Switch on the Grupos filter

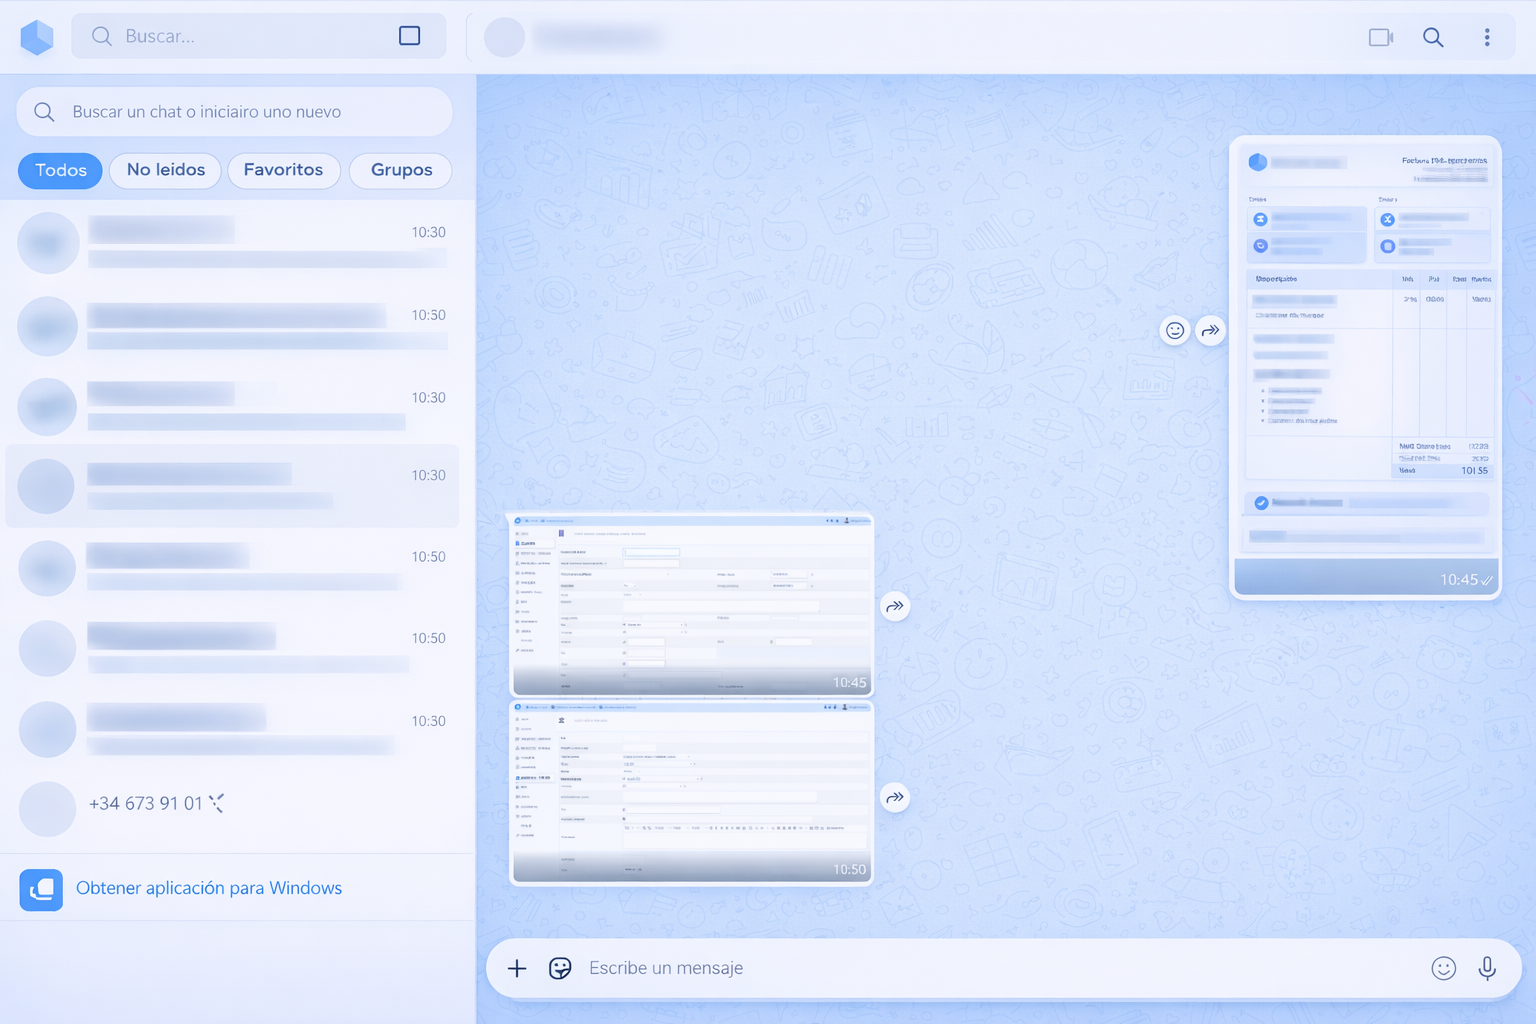point(400,170)
